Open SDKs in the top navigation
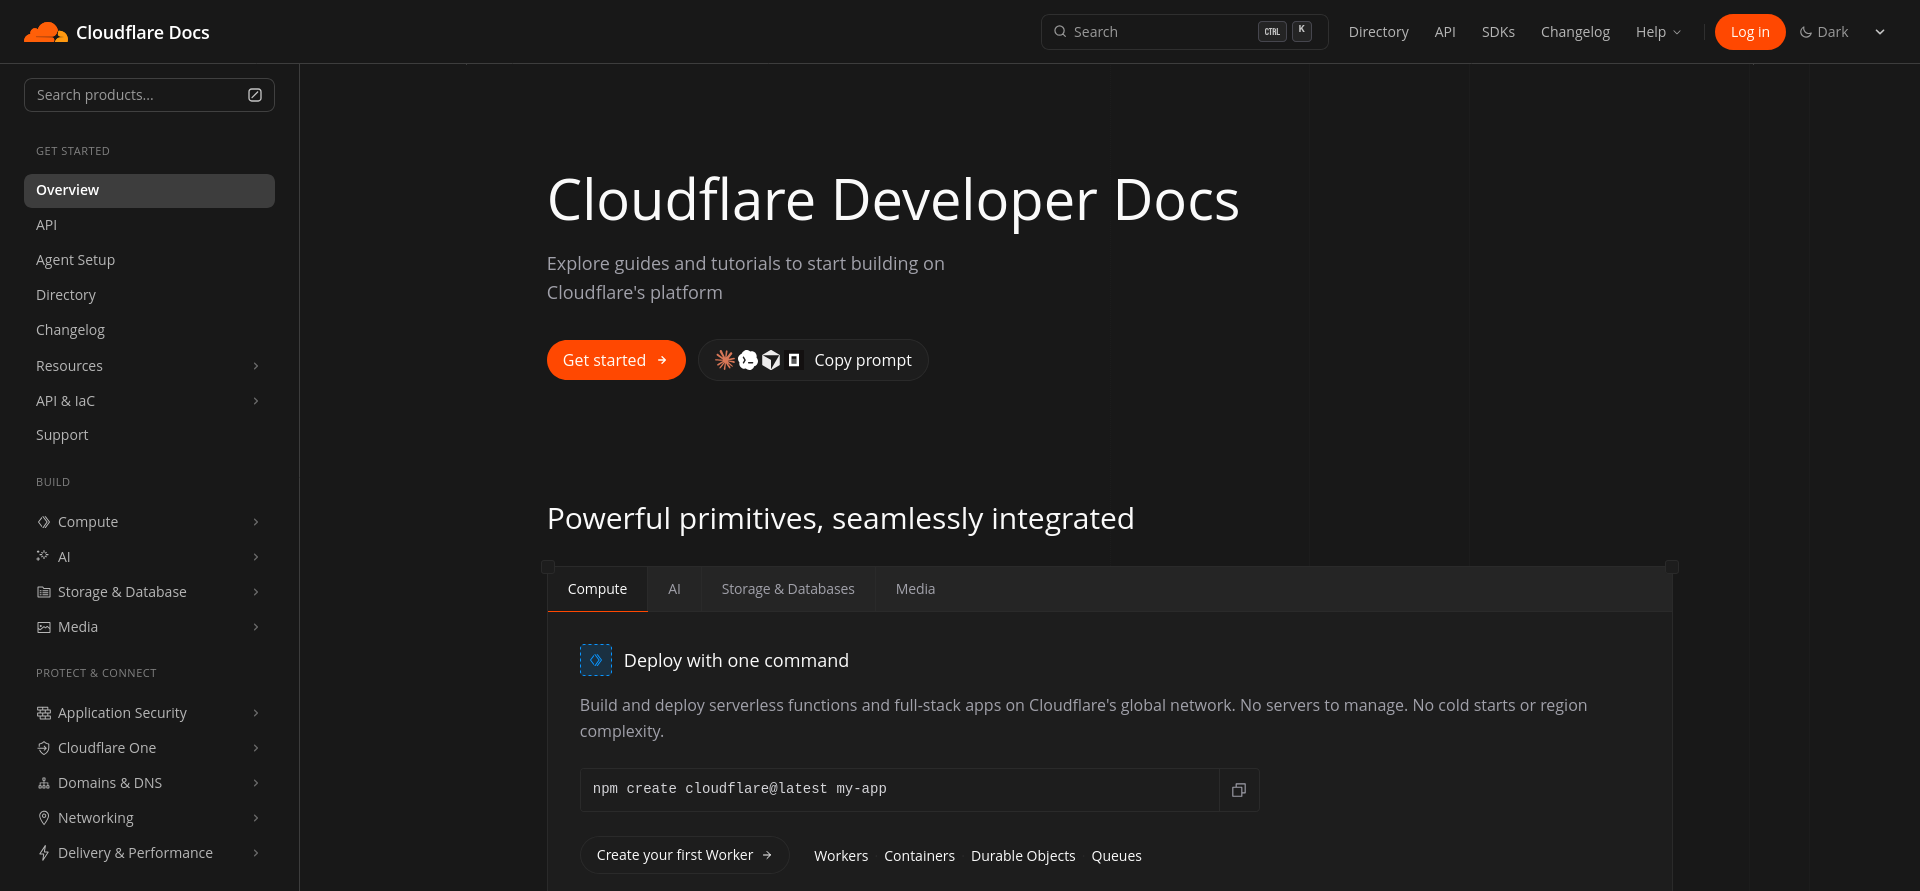 (1498, 32)
